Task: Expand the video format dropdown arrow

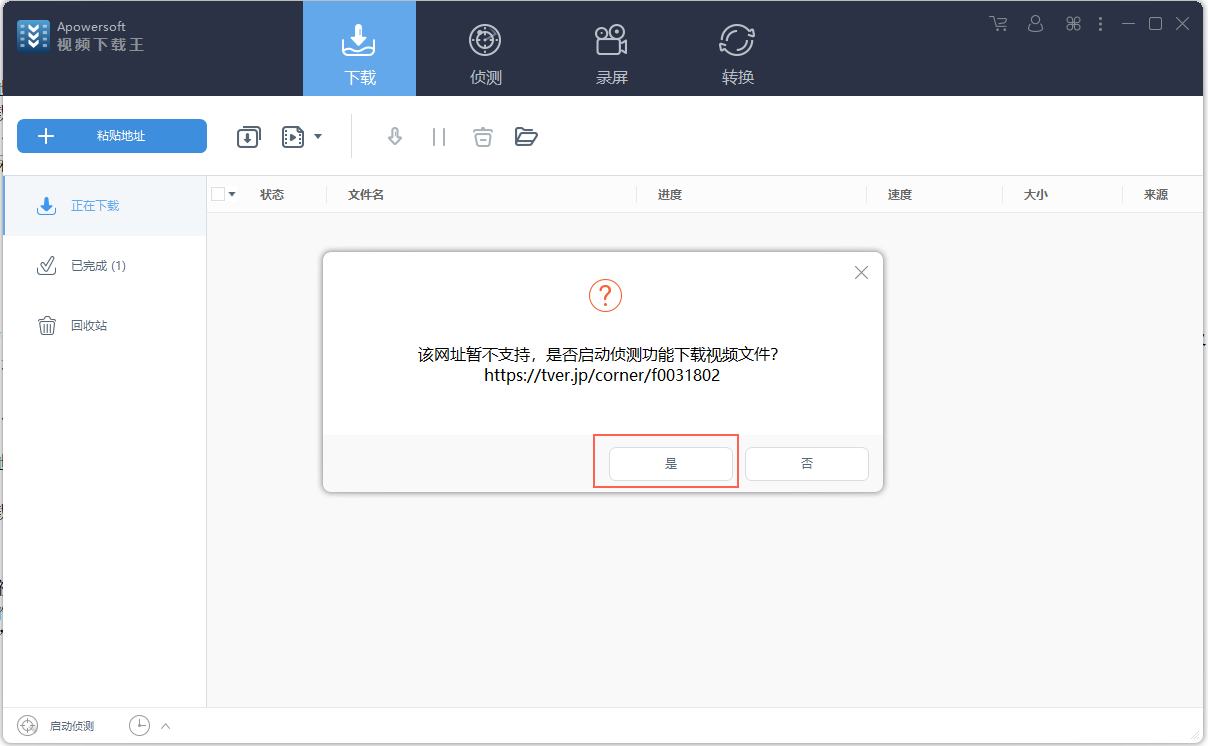Action: coord(318,136)
